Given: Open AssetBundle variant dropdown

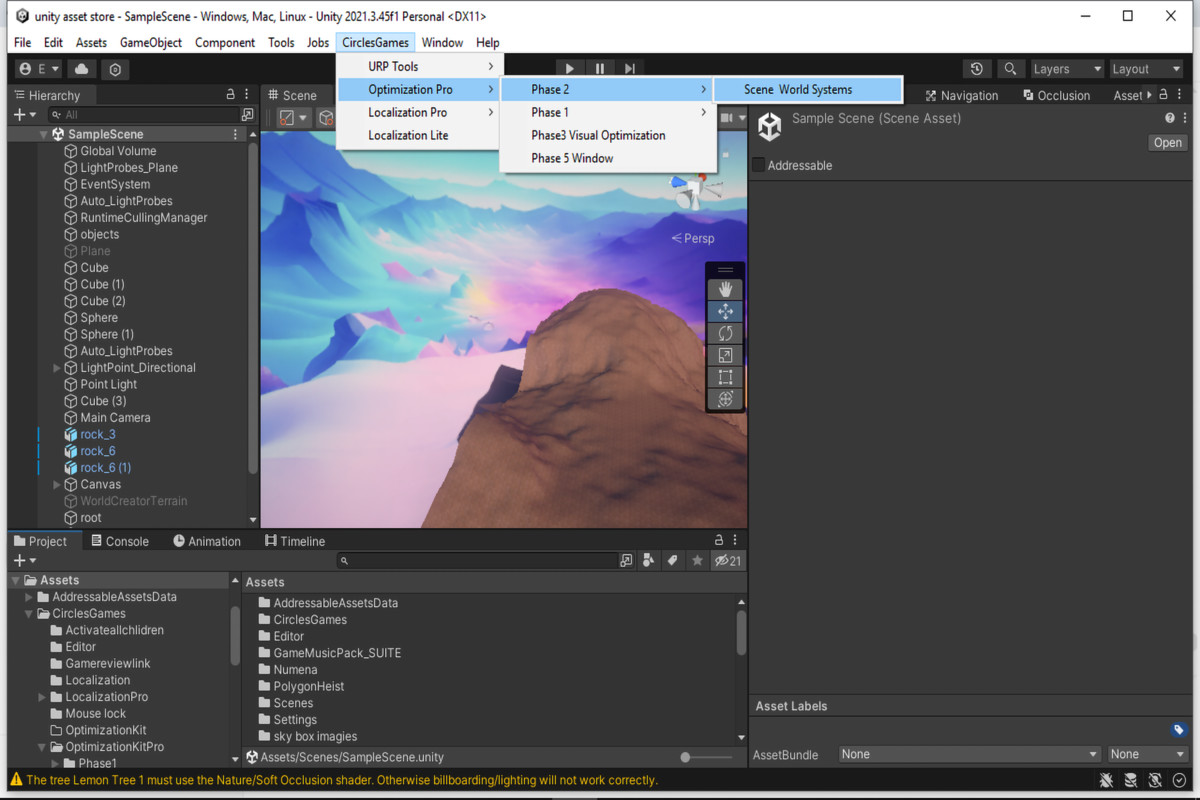Looking at the screenshot, I should 1146,754.
